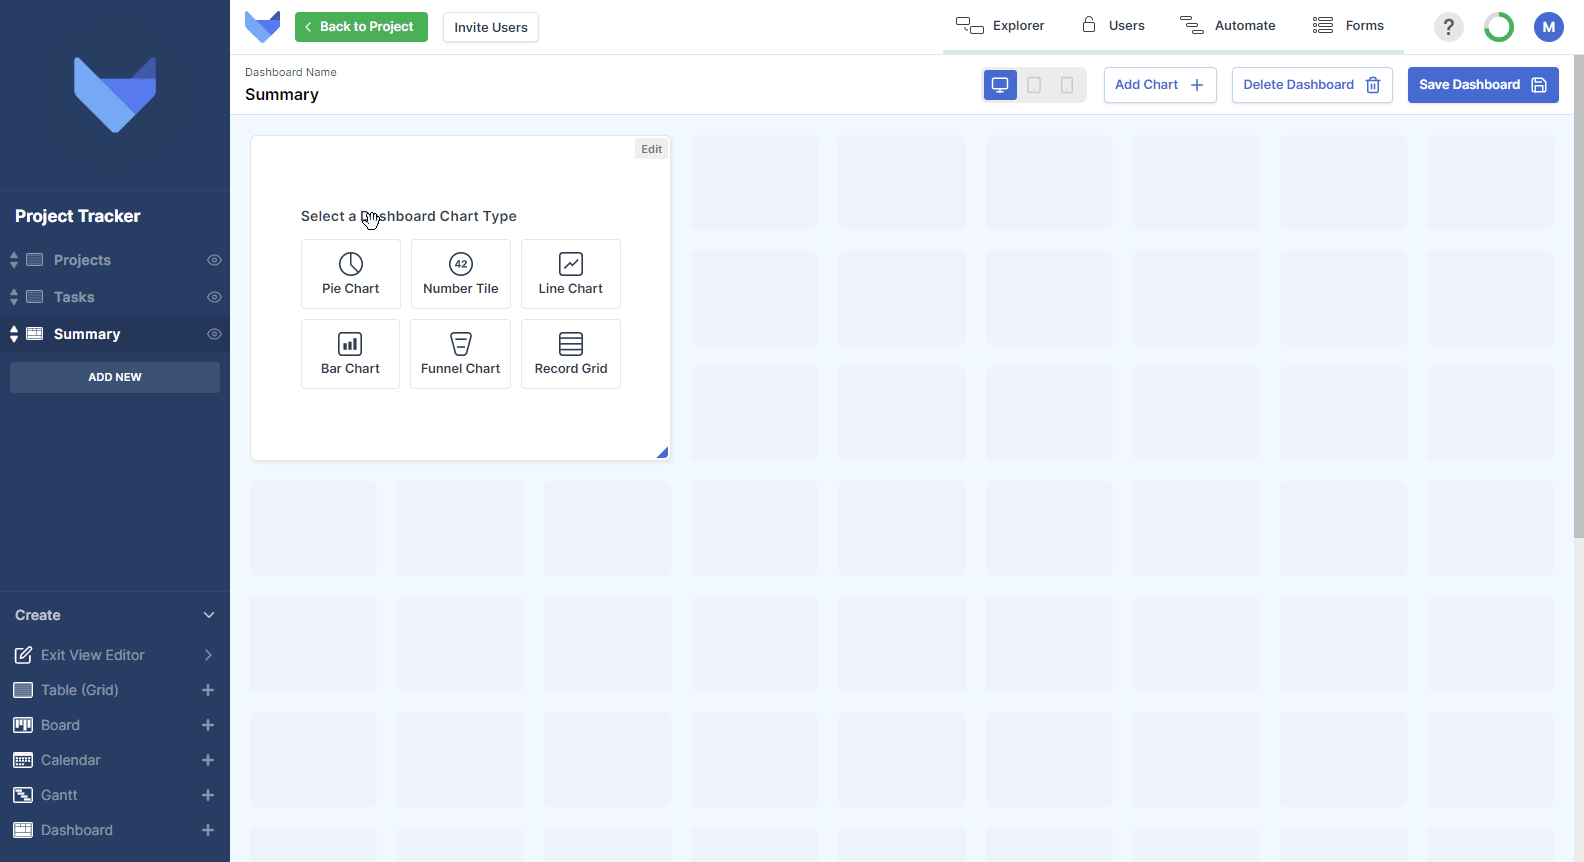The height and width of the screenshot is (862, 1584).
Task: Click Save Dashboard button
Action: tap(1483, 85)
